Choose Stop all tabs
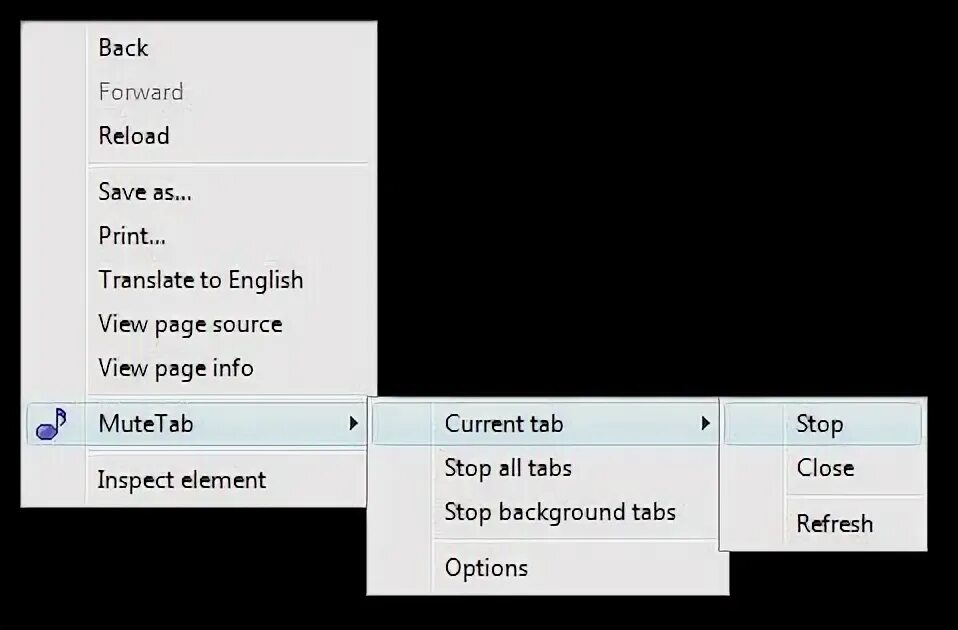This screenshot has height=630, width=958. (x=508, y=468)
